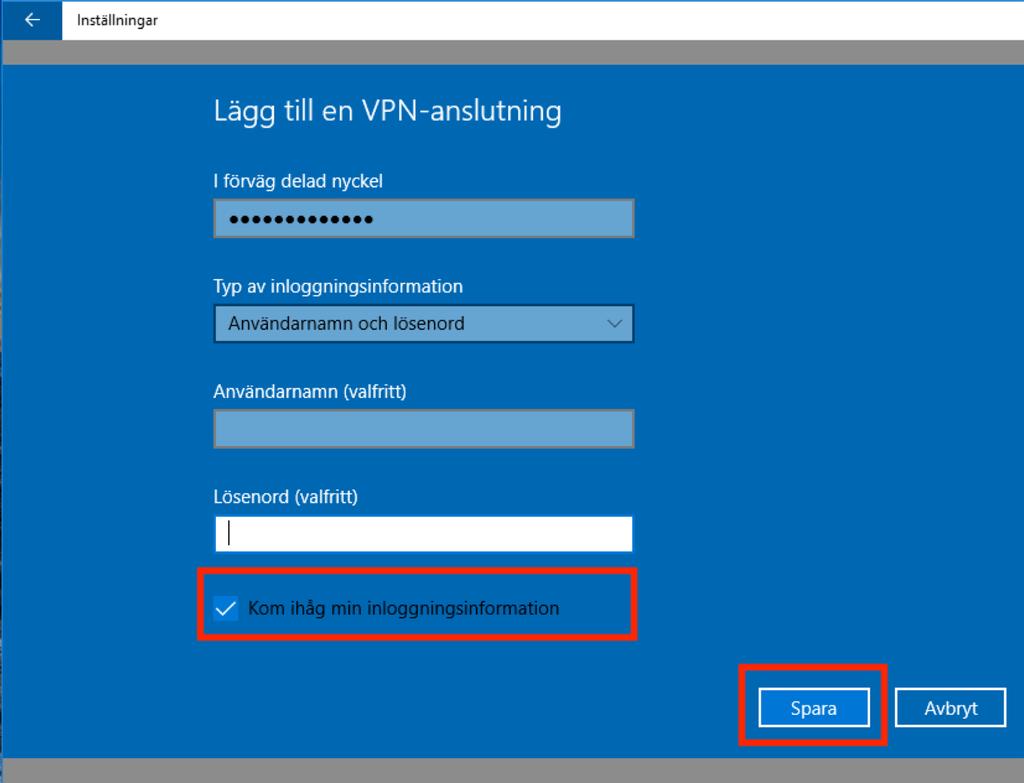Toggle Kom ihåg min inloggningsinformation checkbox
This screenshot has height=783, width=1024.
226,609
